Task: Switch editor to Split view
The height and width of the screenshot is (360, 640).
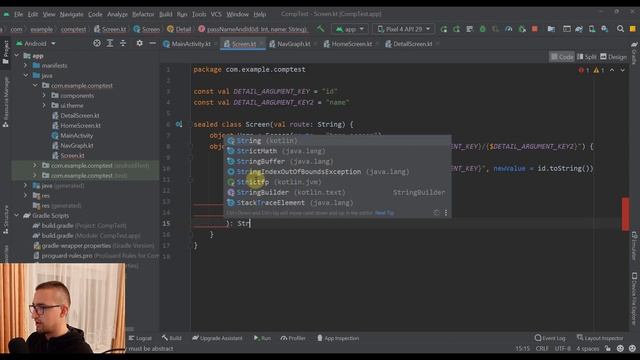Action: tap(587, 57)
